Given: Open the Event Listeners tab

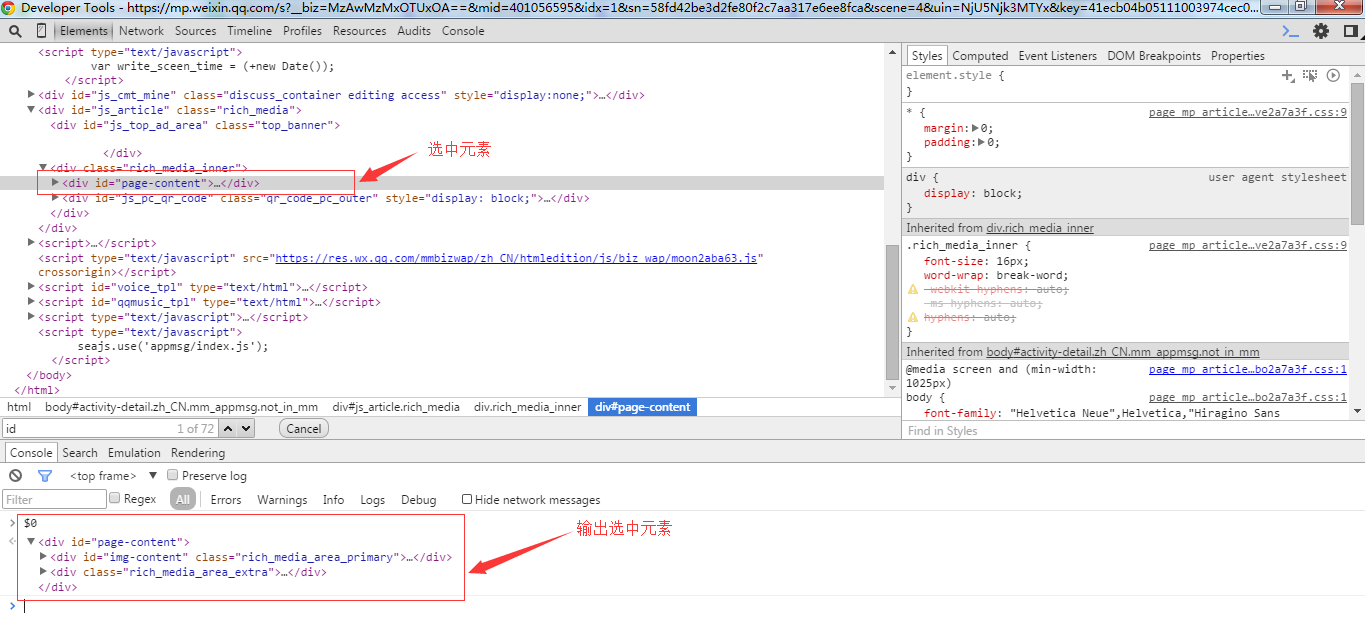Looking at the screenshot, I should [1058, 56].
